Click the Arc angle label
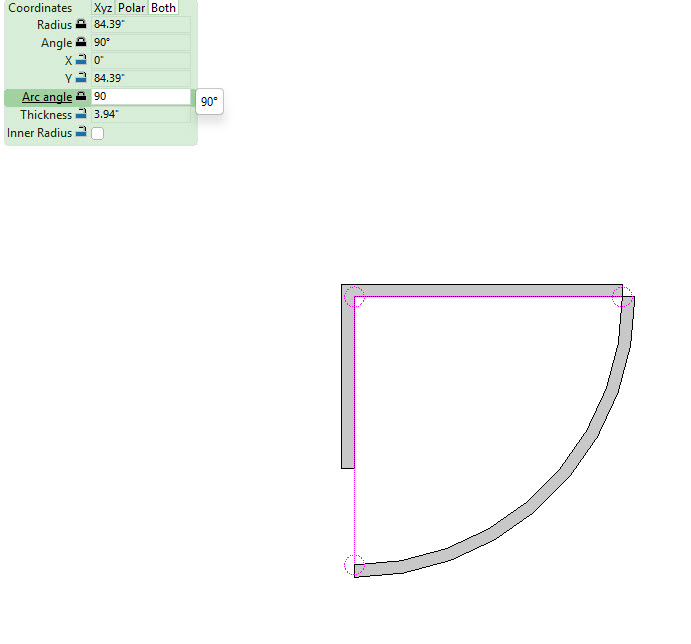Image resolution: width=691 pixels, height=644 pixels. pos(47,97)
